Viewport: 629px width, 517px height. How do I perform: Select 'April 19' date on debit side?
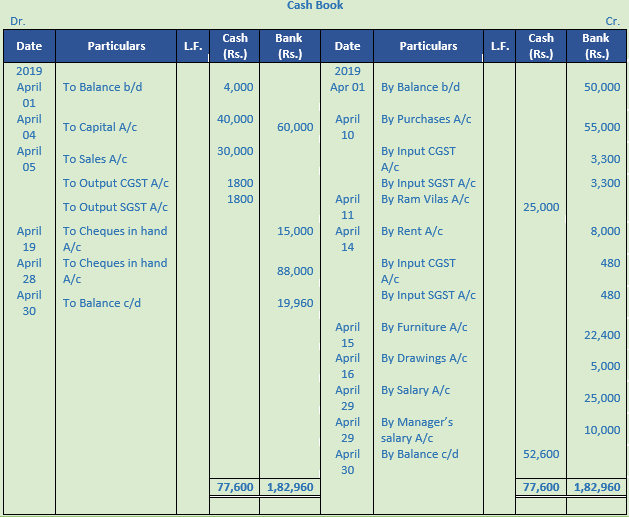(x=29, y=239)
